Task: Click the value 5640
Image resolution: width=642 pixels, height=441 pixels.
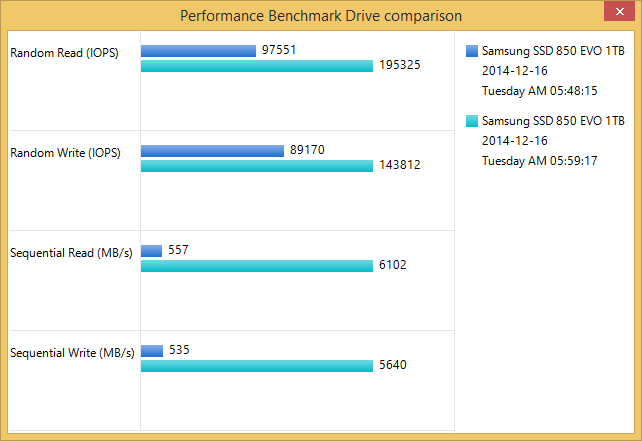Action: pos(393,365)
